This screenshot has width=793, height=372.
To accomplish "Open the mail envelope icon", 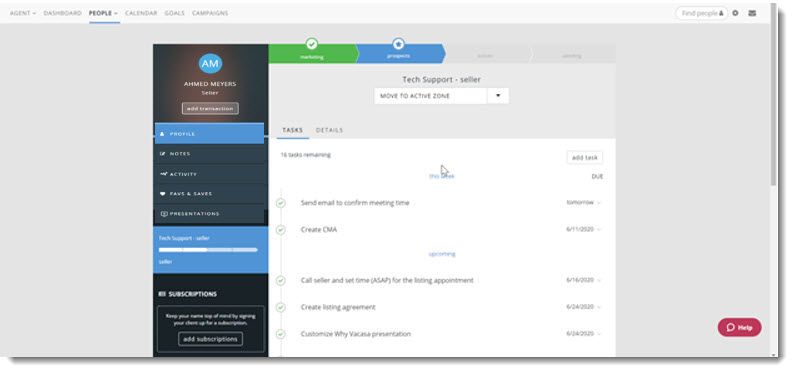I will point(752,13).
